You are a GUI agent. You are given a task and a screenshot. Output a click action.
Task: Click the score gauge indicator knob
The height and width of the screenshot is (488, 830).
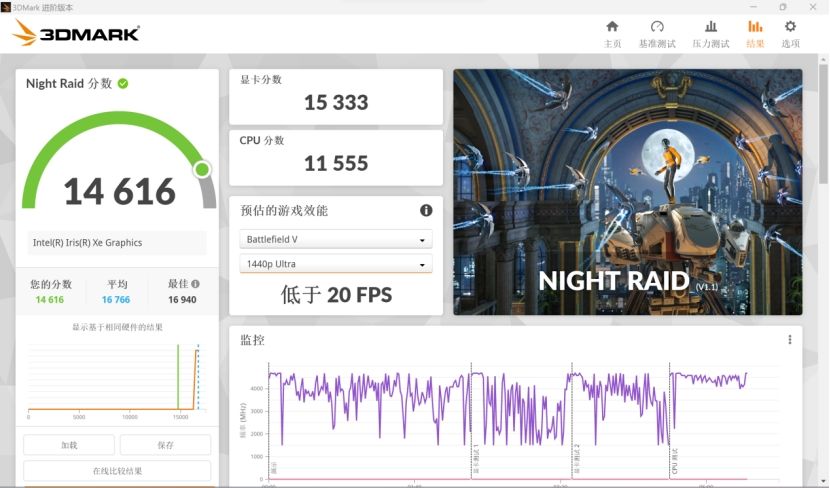202,169
